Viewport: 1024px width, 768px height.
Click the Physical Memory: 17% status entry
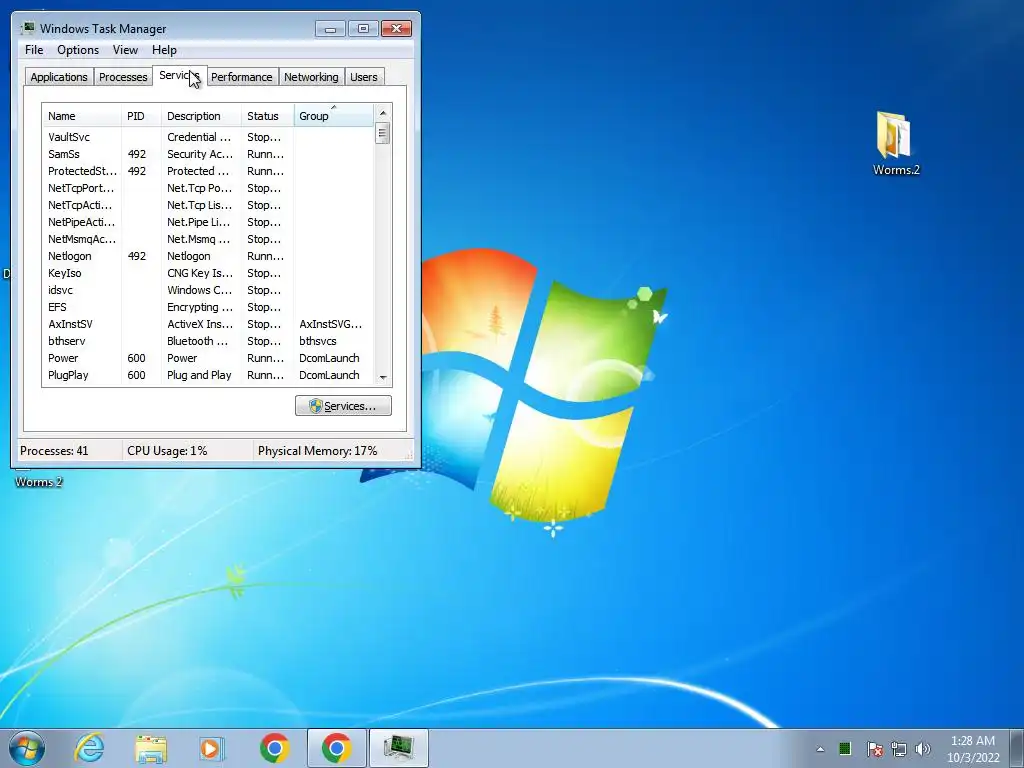[317, 451]
